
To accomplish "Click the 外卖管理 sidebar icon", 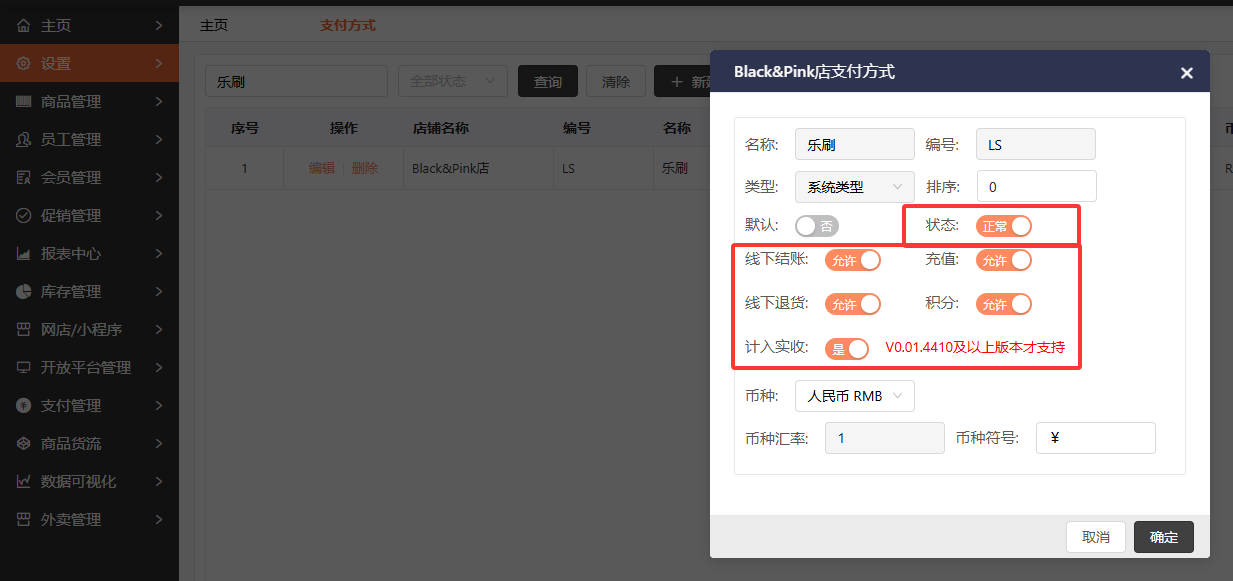I will click(x=24, y=519).
